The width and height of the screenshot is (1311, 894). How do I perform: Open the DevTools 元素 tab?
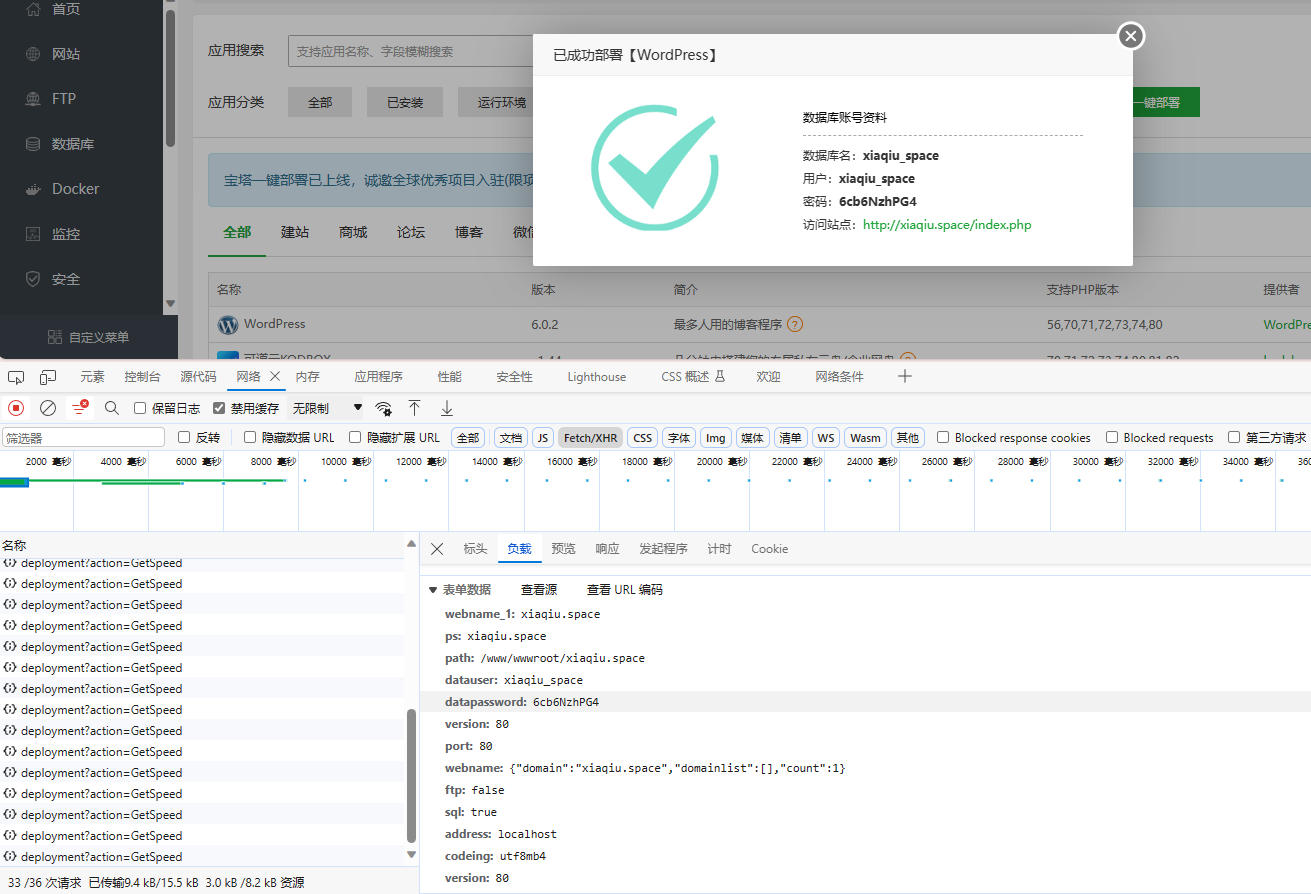pos(92,377)
